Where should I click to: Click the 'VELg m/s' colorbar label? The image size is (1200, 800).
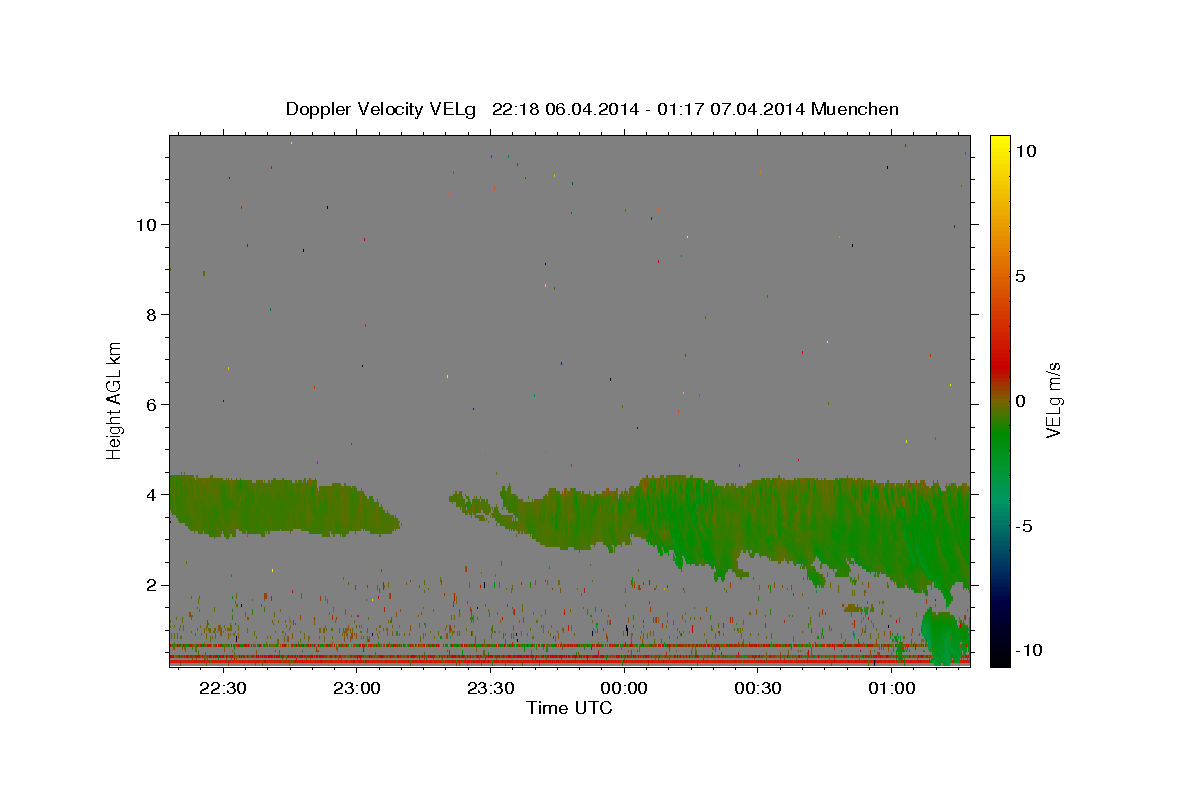[1053, 400]
